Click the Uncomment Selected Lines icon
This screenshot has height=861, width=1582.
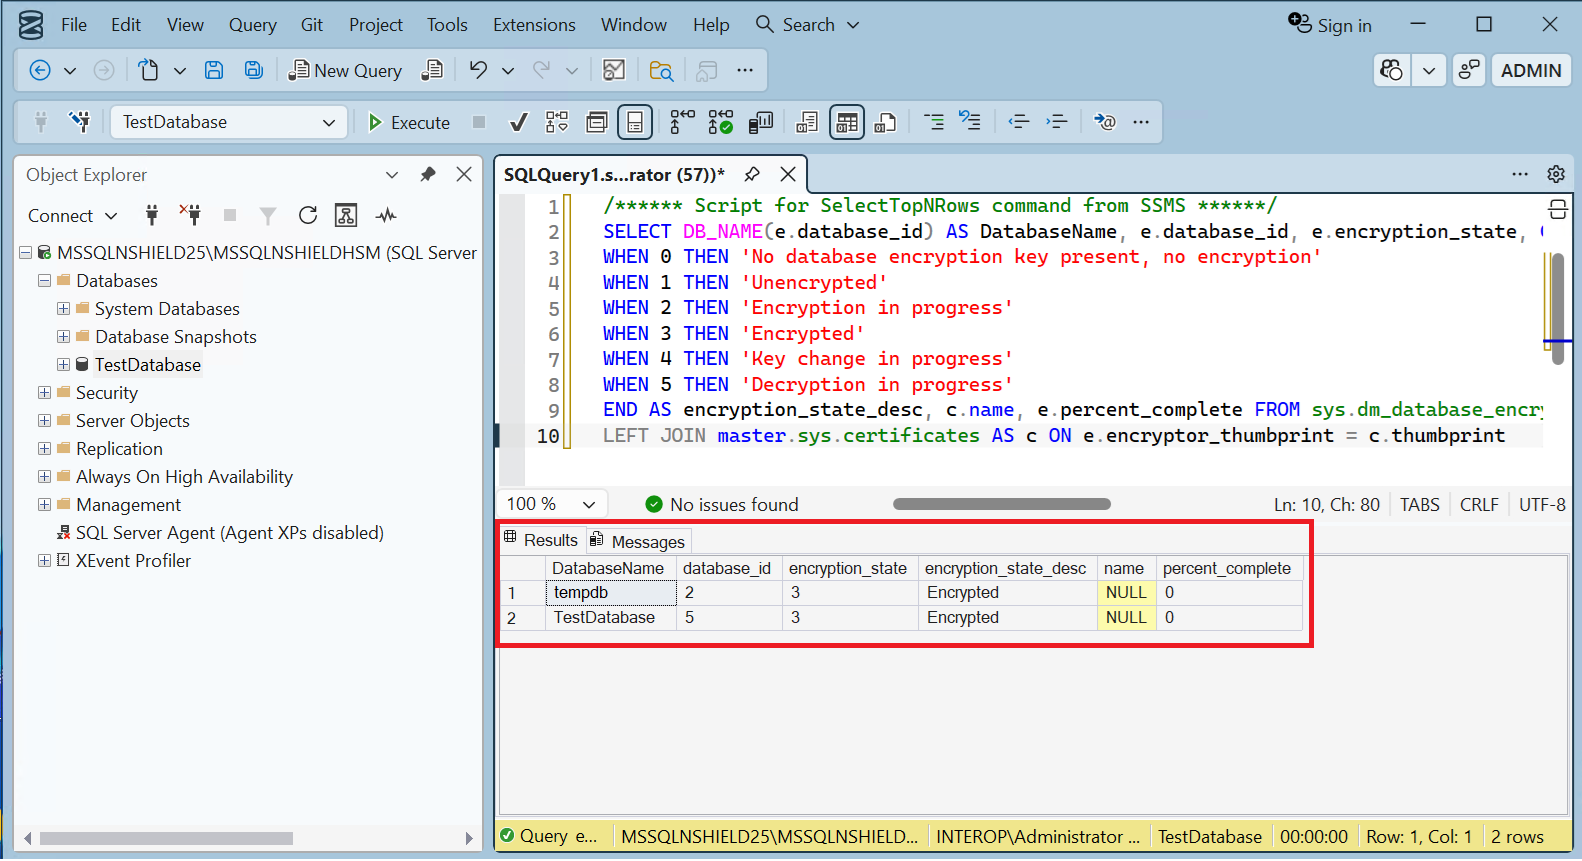pyautogui.click(x=970, y=122)
